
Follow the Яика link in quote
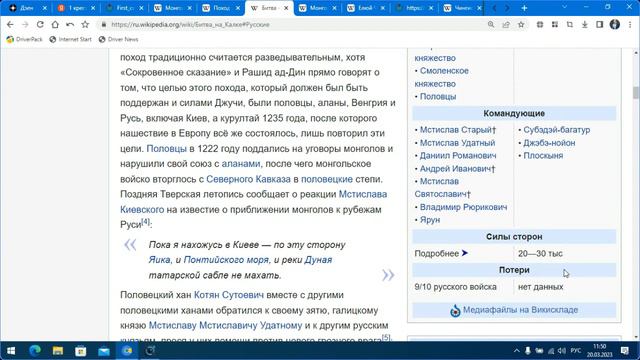click(x=159, y=260)
